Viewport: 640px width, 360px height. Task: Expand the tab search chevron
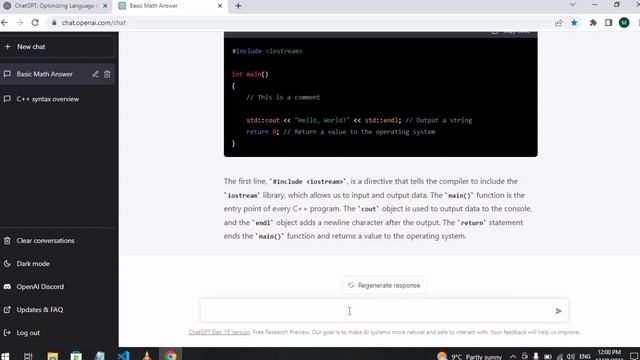click(x=573, y=5)
